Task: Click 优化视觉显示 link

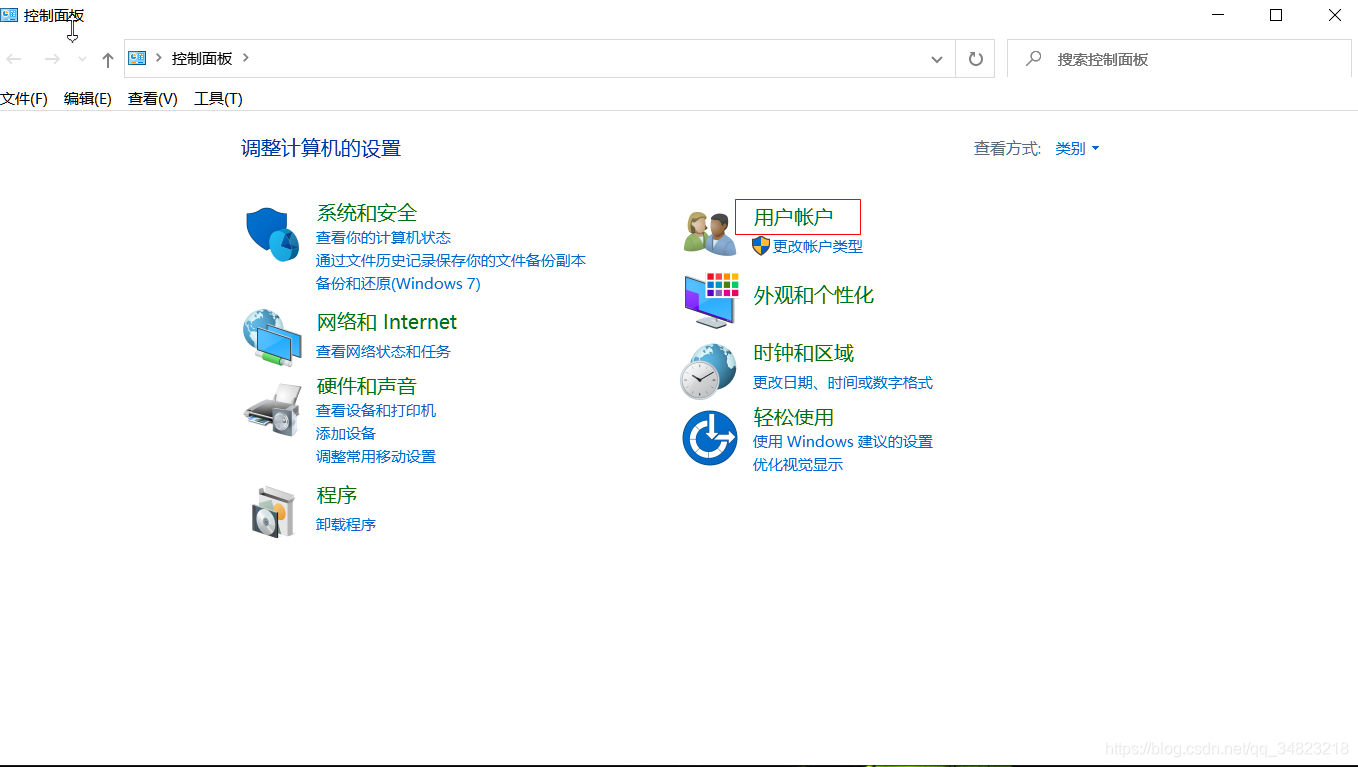Action: tap(798, 465)
